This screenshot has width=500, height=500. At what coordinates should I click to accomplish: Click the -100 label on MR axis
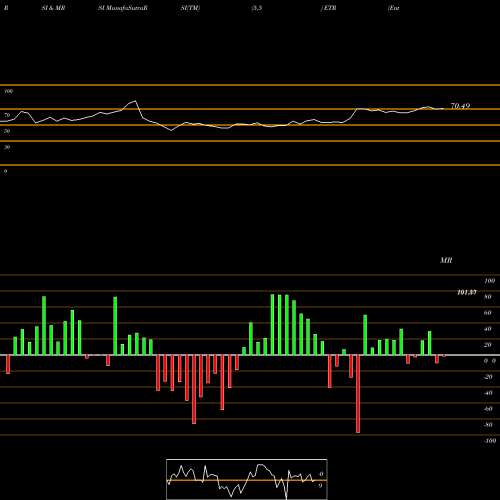[x=490, y=441]
